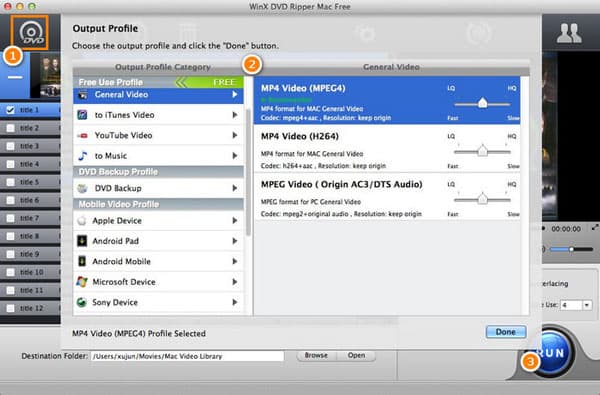600x395 pixels.
Task: Click quality slider for MP4 Video (H264)
Action: (482, 152)
